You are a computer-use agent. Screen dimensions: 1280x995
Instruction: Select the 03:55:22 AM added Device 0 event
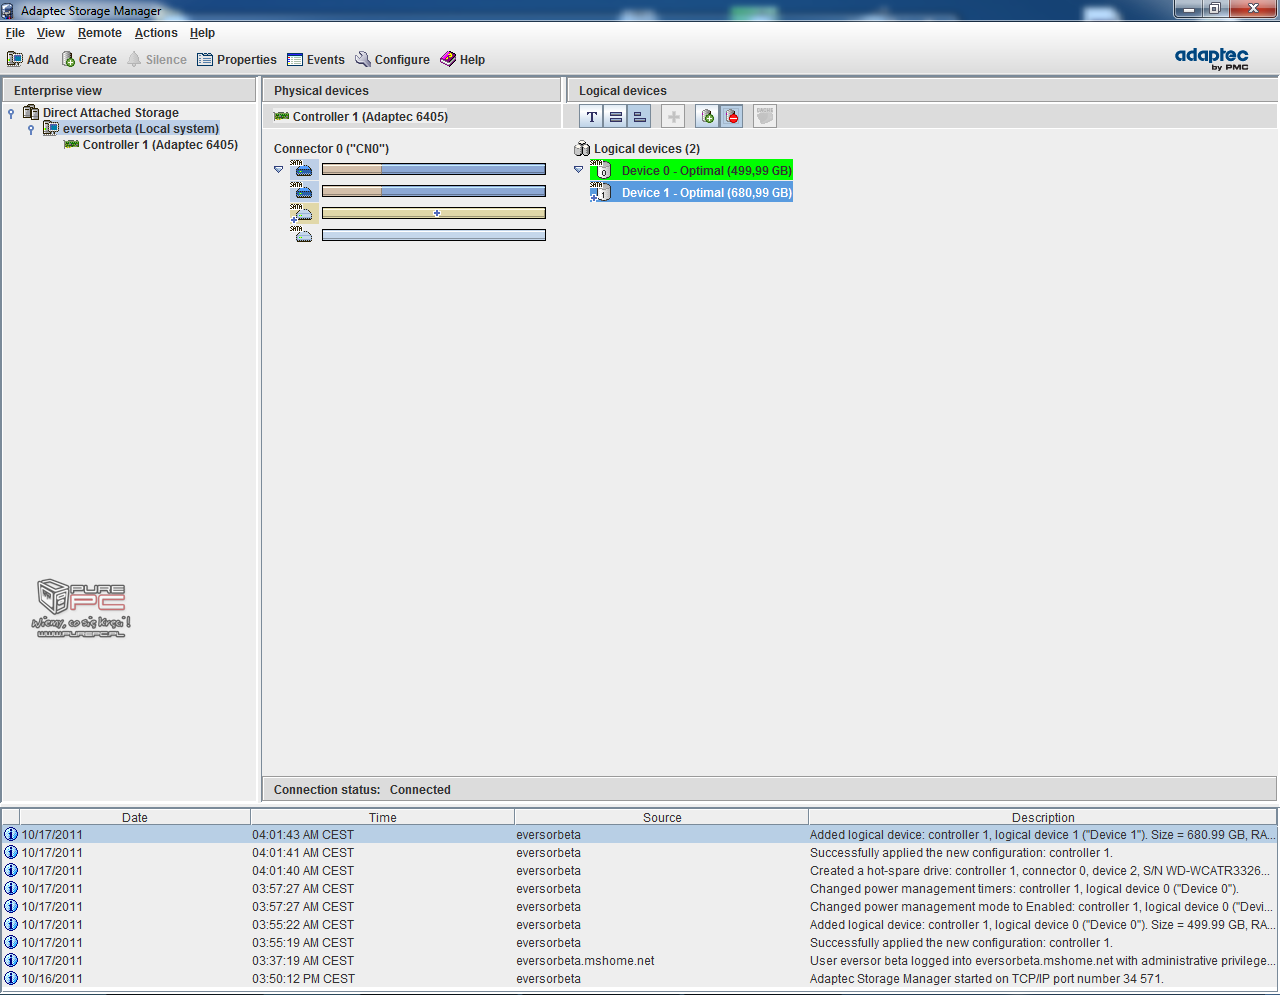pyautogui.click(x=640, y=925)
